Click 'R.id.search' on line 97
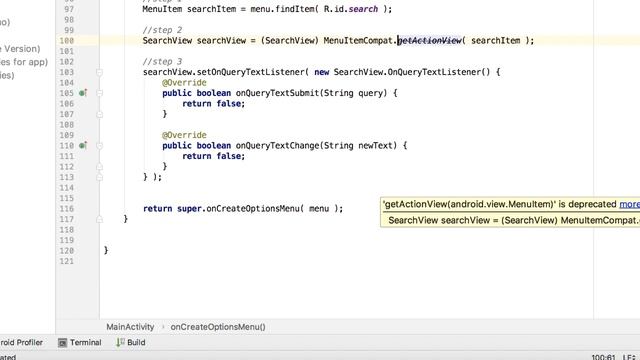This screenshot has height=360, width=640. click(x=351, y=9)
